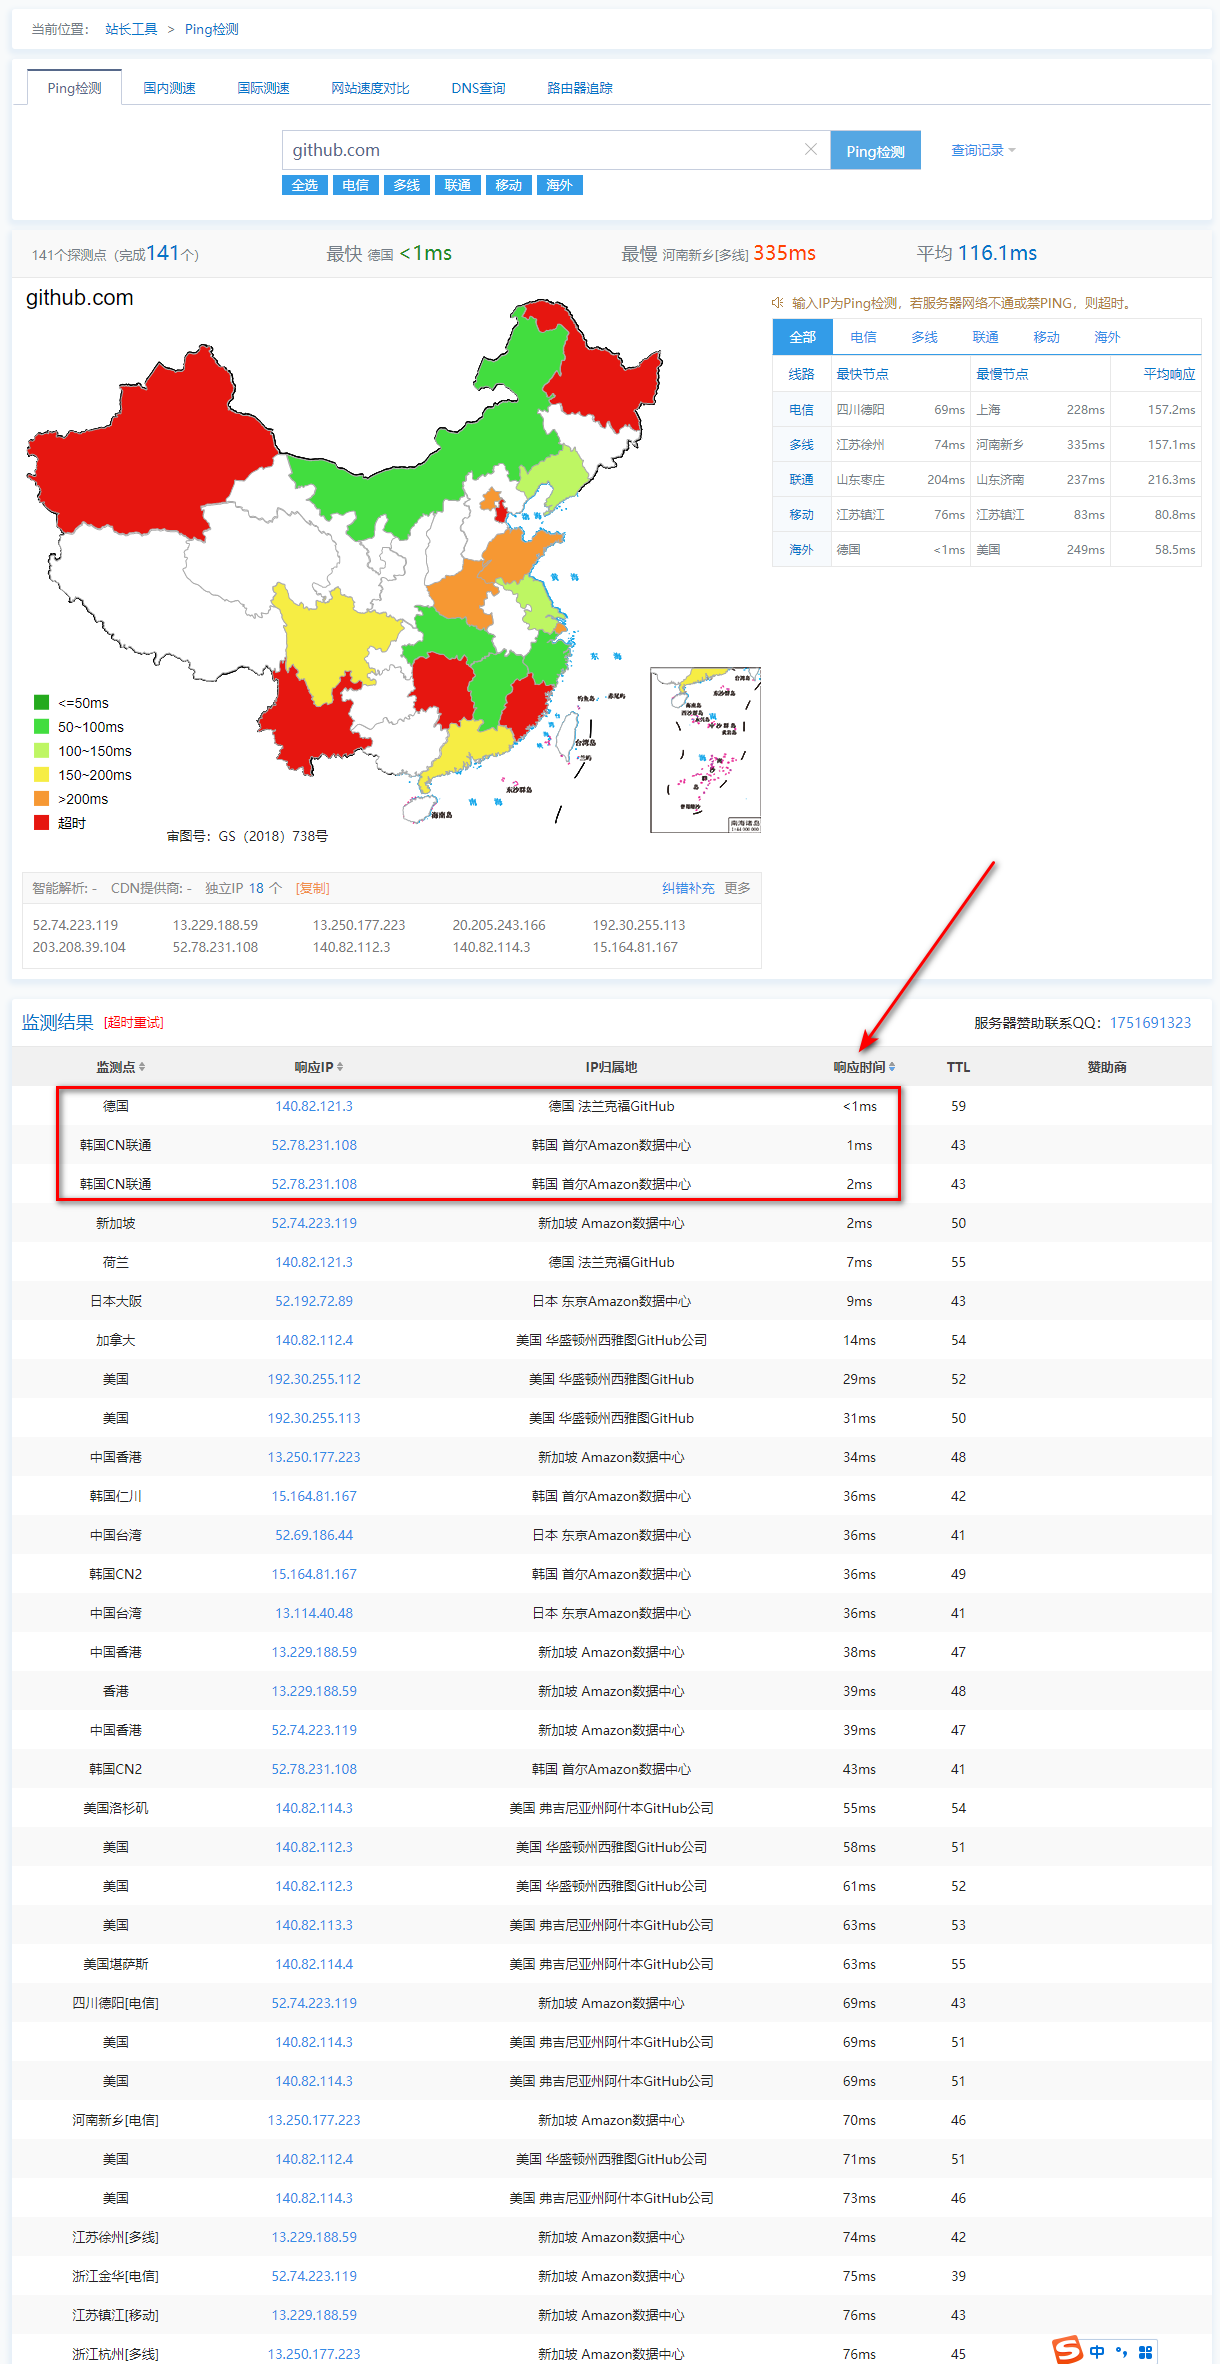The height and width of the screenshot is (2364, 1220).
Task: Toggle the 移动 probe filter
Action: tap(508, 185)
